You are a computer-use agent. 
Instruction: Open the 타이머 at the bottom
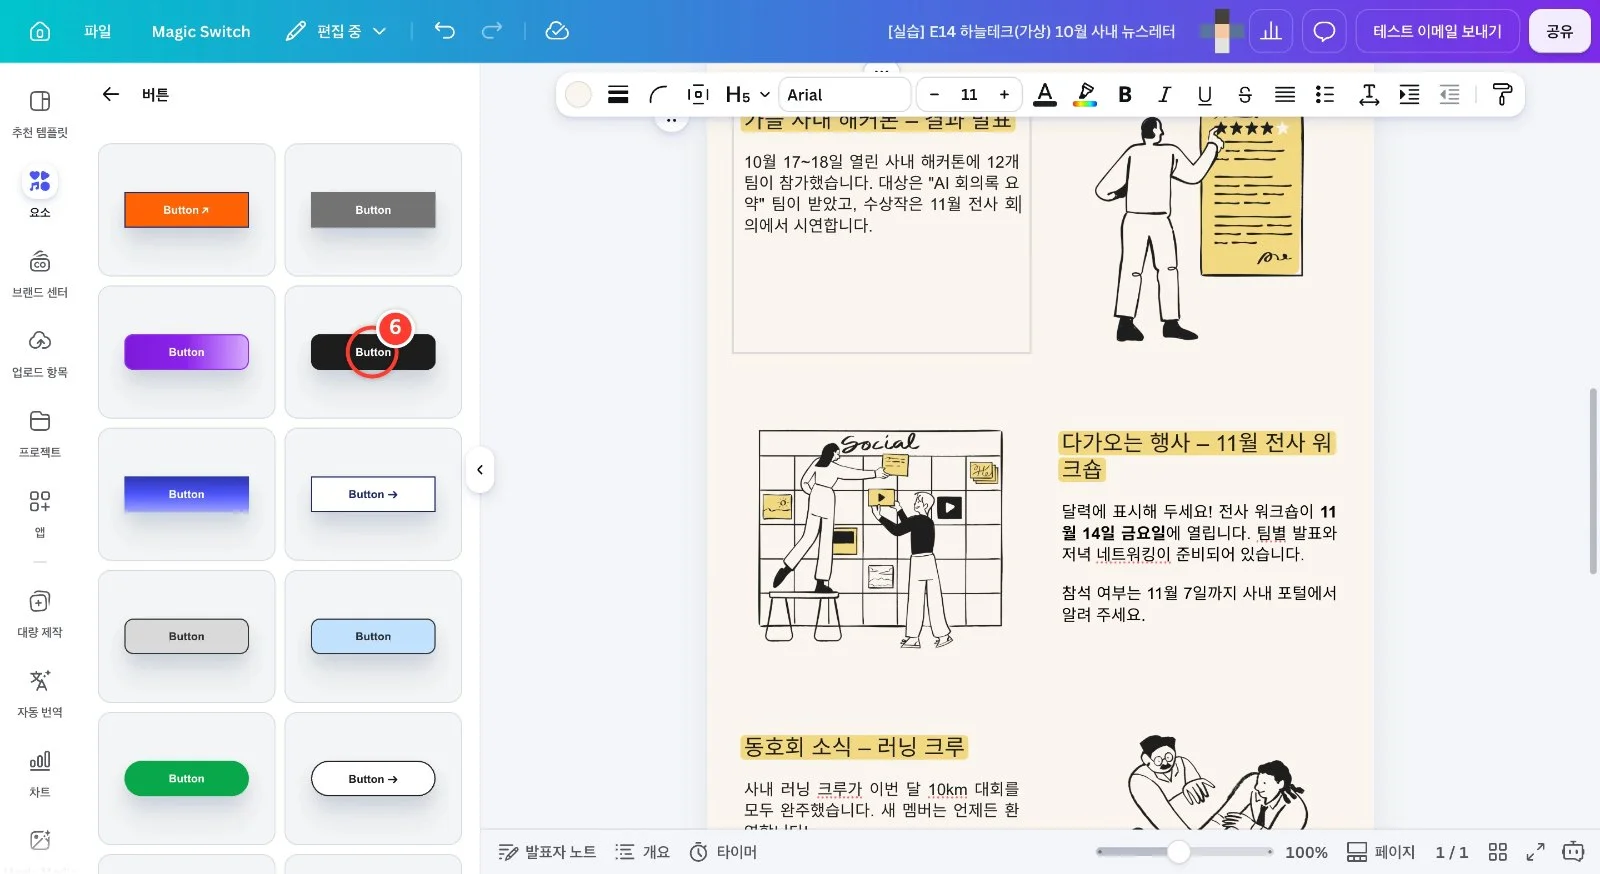pos(723,852)
